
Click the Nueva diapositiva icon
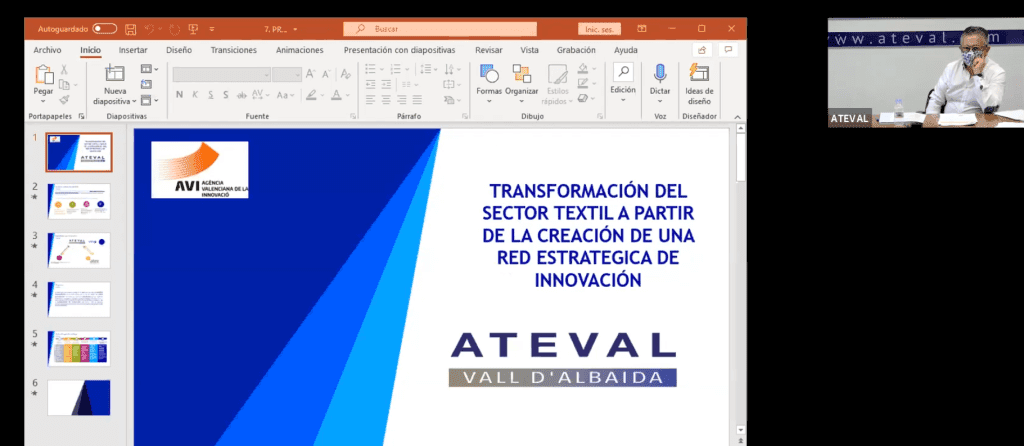tap(114, 75)
